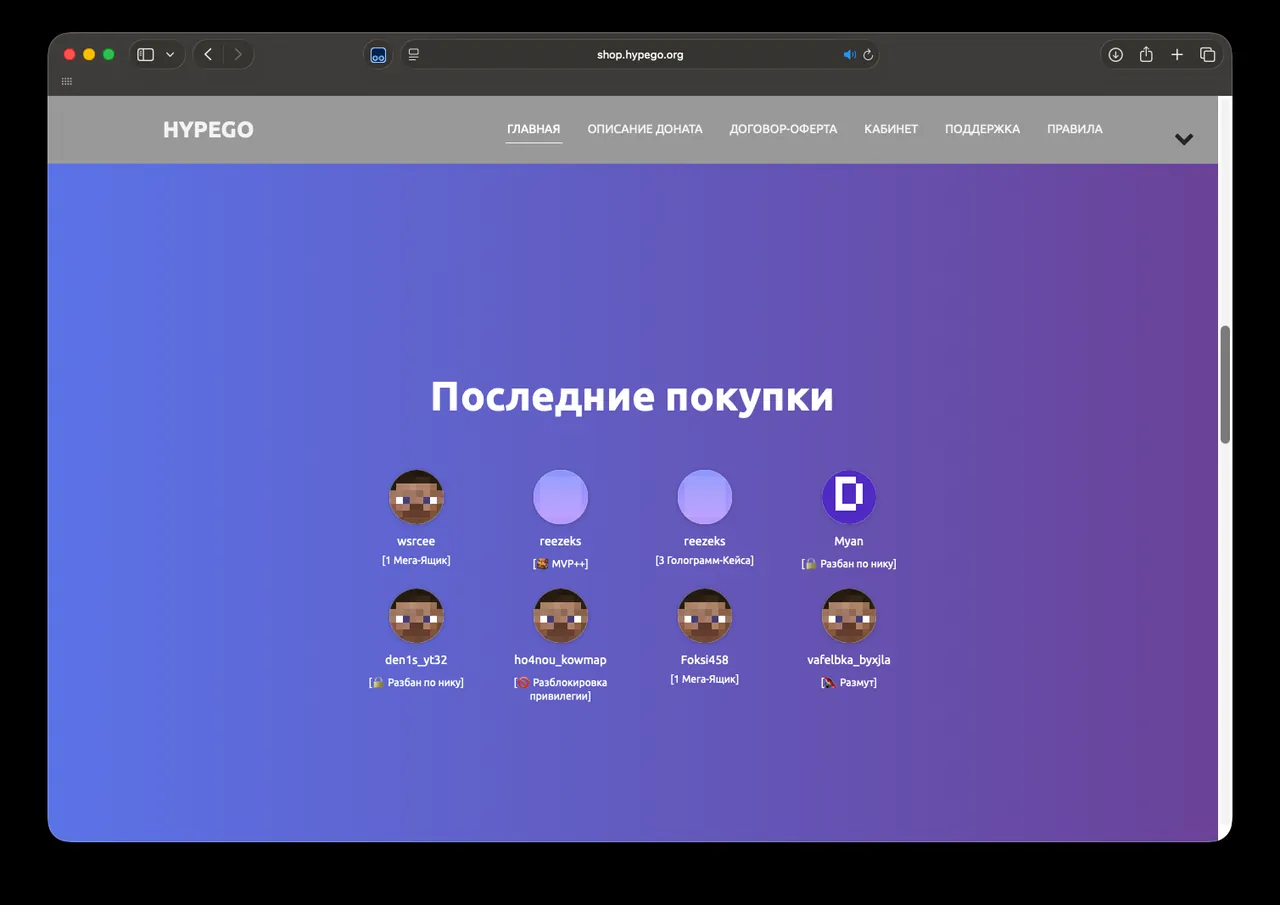Click the den1s_yt32 nickname text
Screen dimensions: 1280x905
tap(416, 660)
